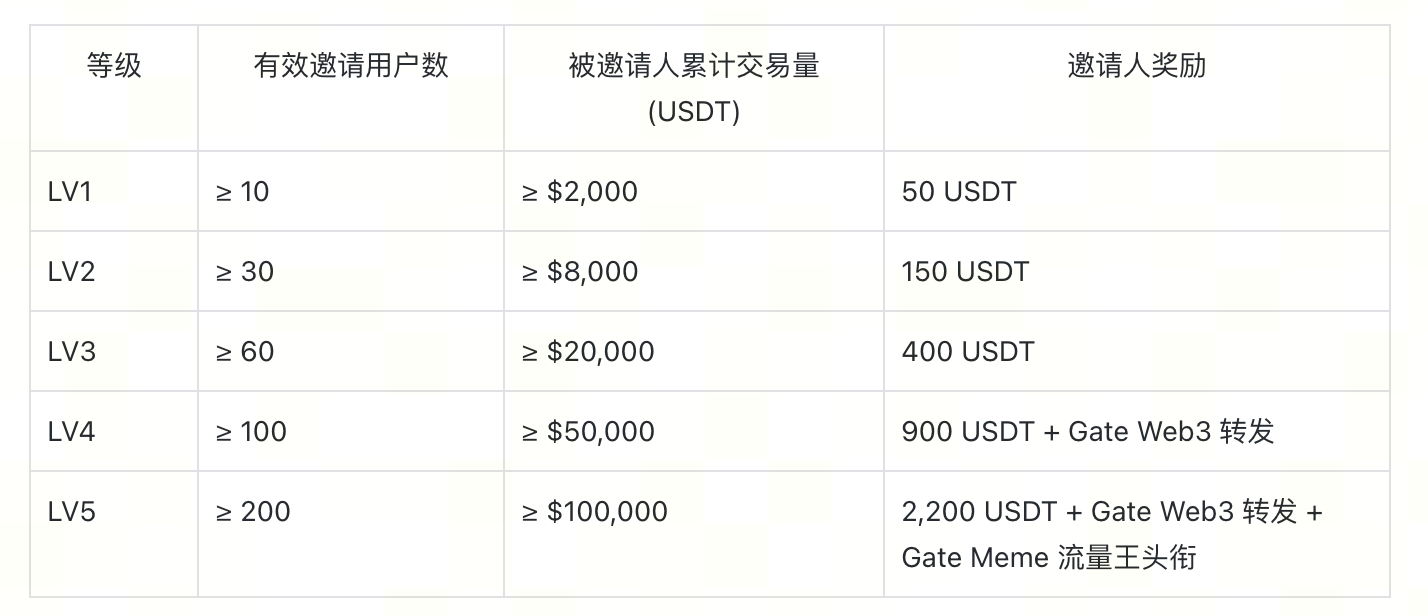Select the LV1 level cell
The image size is (1428, 616).
[70, 192]
